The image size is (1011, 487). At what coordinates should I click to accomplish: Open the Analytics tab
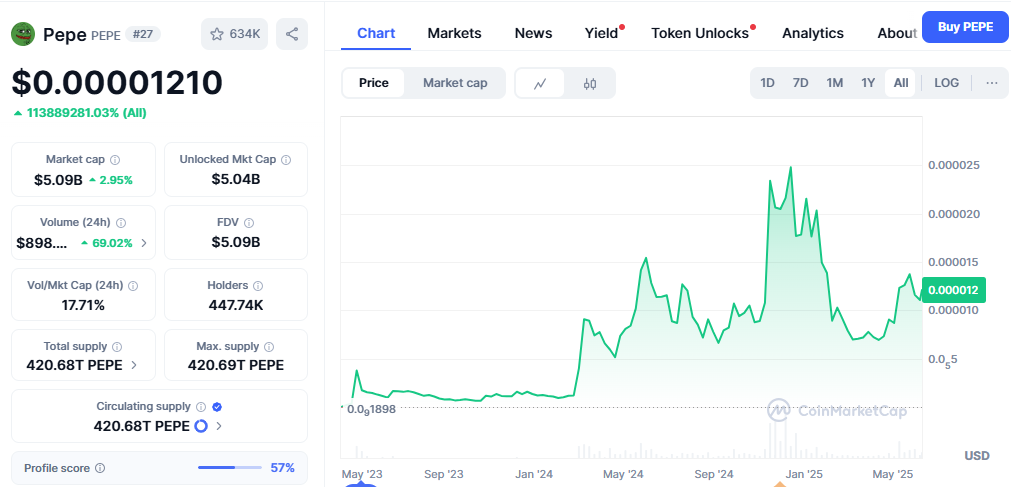pos(812,33)
